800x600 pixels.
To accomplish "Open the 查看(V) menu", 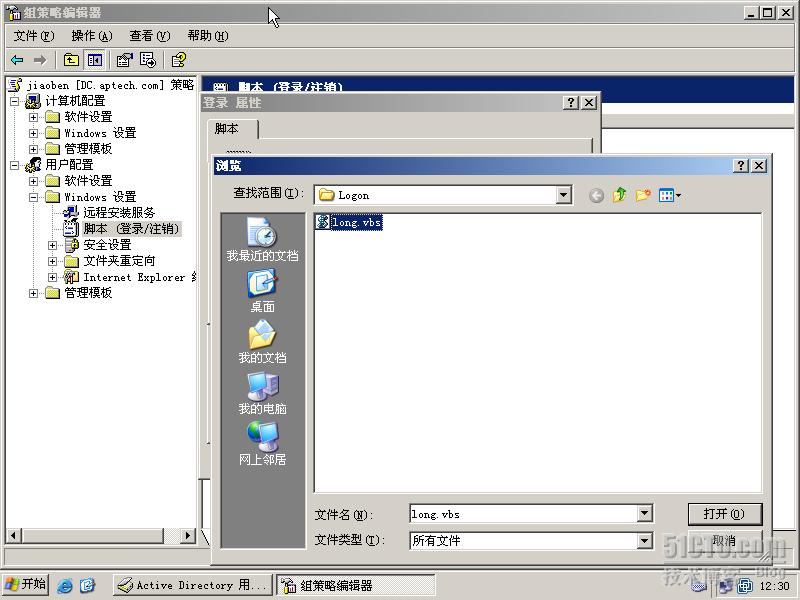I will (149, 36).
